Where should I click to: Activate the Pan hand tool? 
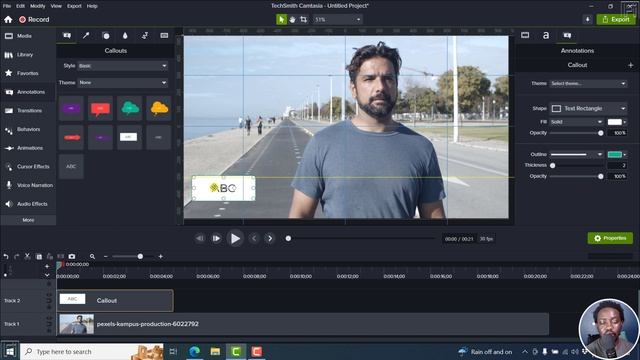292,19
